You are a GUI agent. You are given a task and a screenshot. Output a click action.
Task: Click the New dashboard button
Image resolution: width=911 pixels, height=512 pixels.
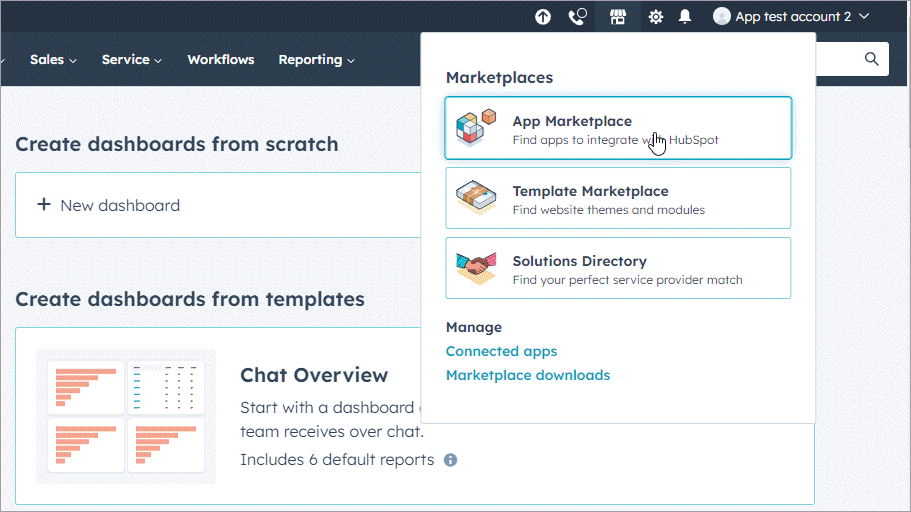[x=218, y=205]
